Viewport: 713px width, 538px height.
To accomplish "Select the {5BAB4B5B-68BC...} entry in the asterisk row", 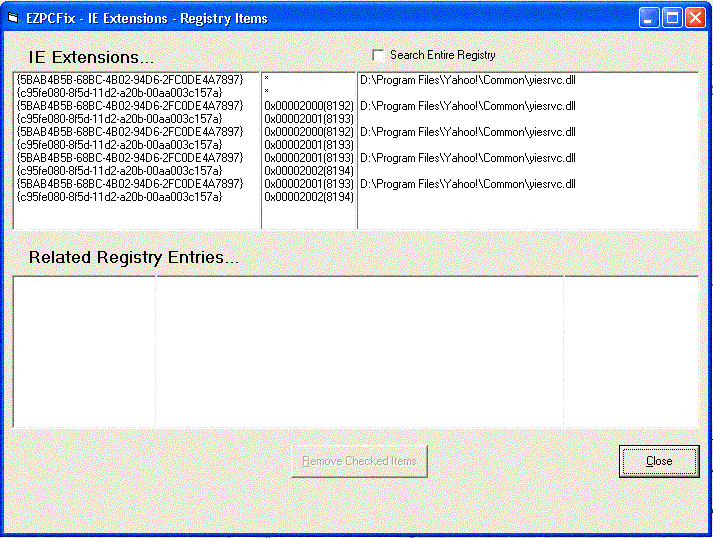I will click(x=130, y=80).
